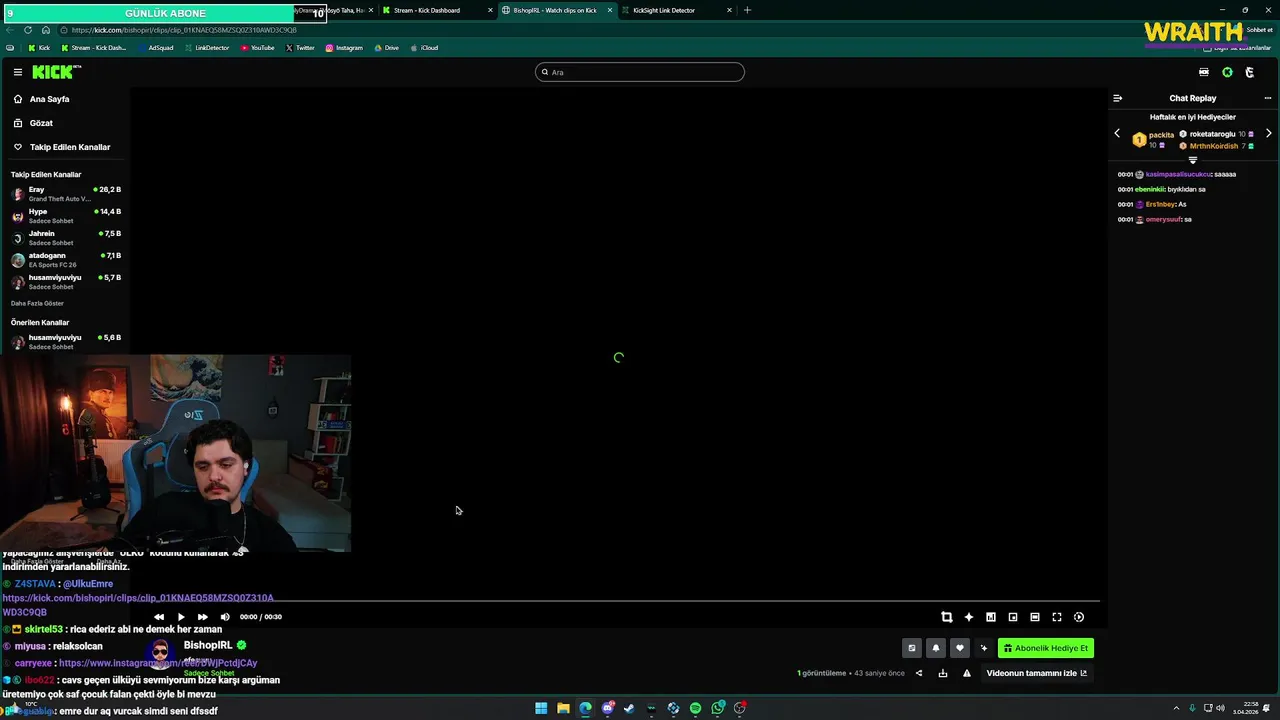Expand weekly gifters list chevron
1280x720 pixels.
pos(1192,160)
